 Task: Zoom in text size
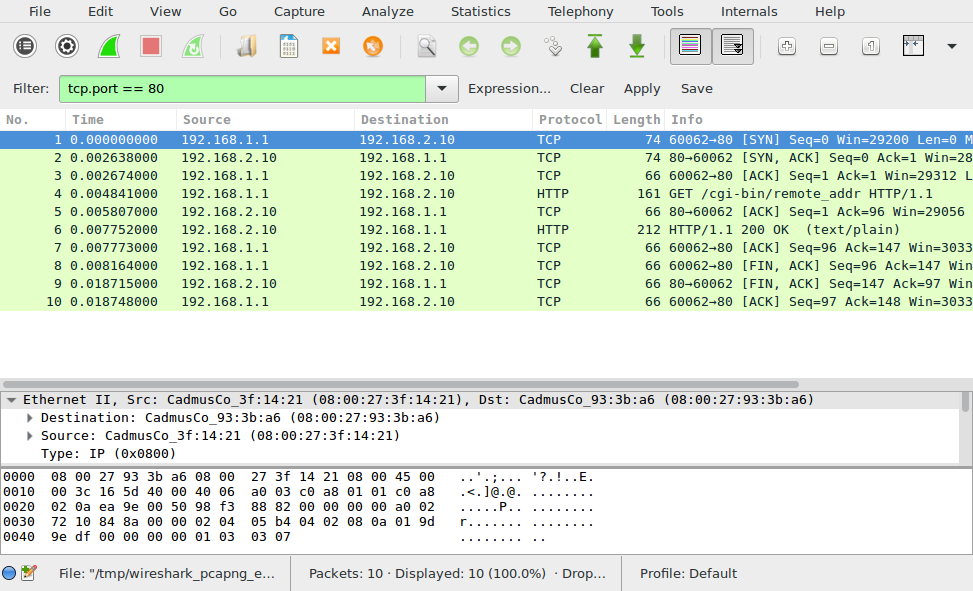(x=787, y=46)
